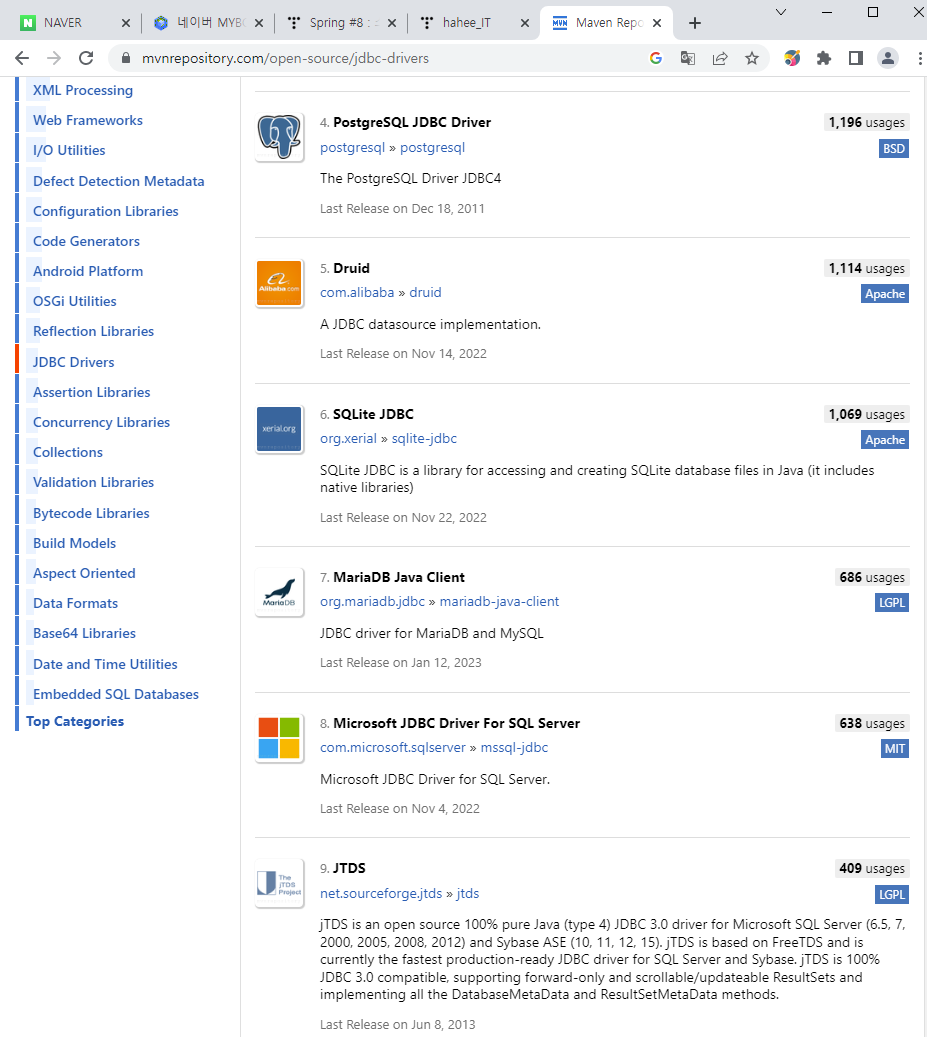
Task: Click the mssql-jdbc artifact link
Action: pyautogui.click(x=514, y=747)
